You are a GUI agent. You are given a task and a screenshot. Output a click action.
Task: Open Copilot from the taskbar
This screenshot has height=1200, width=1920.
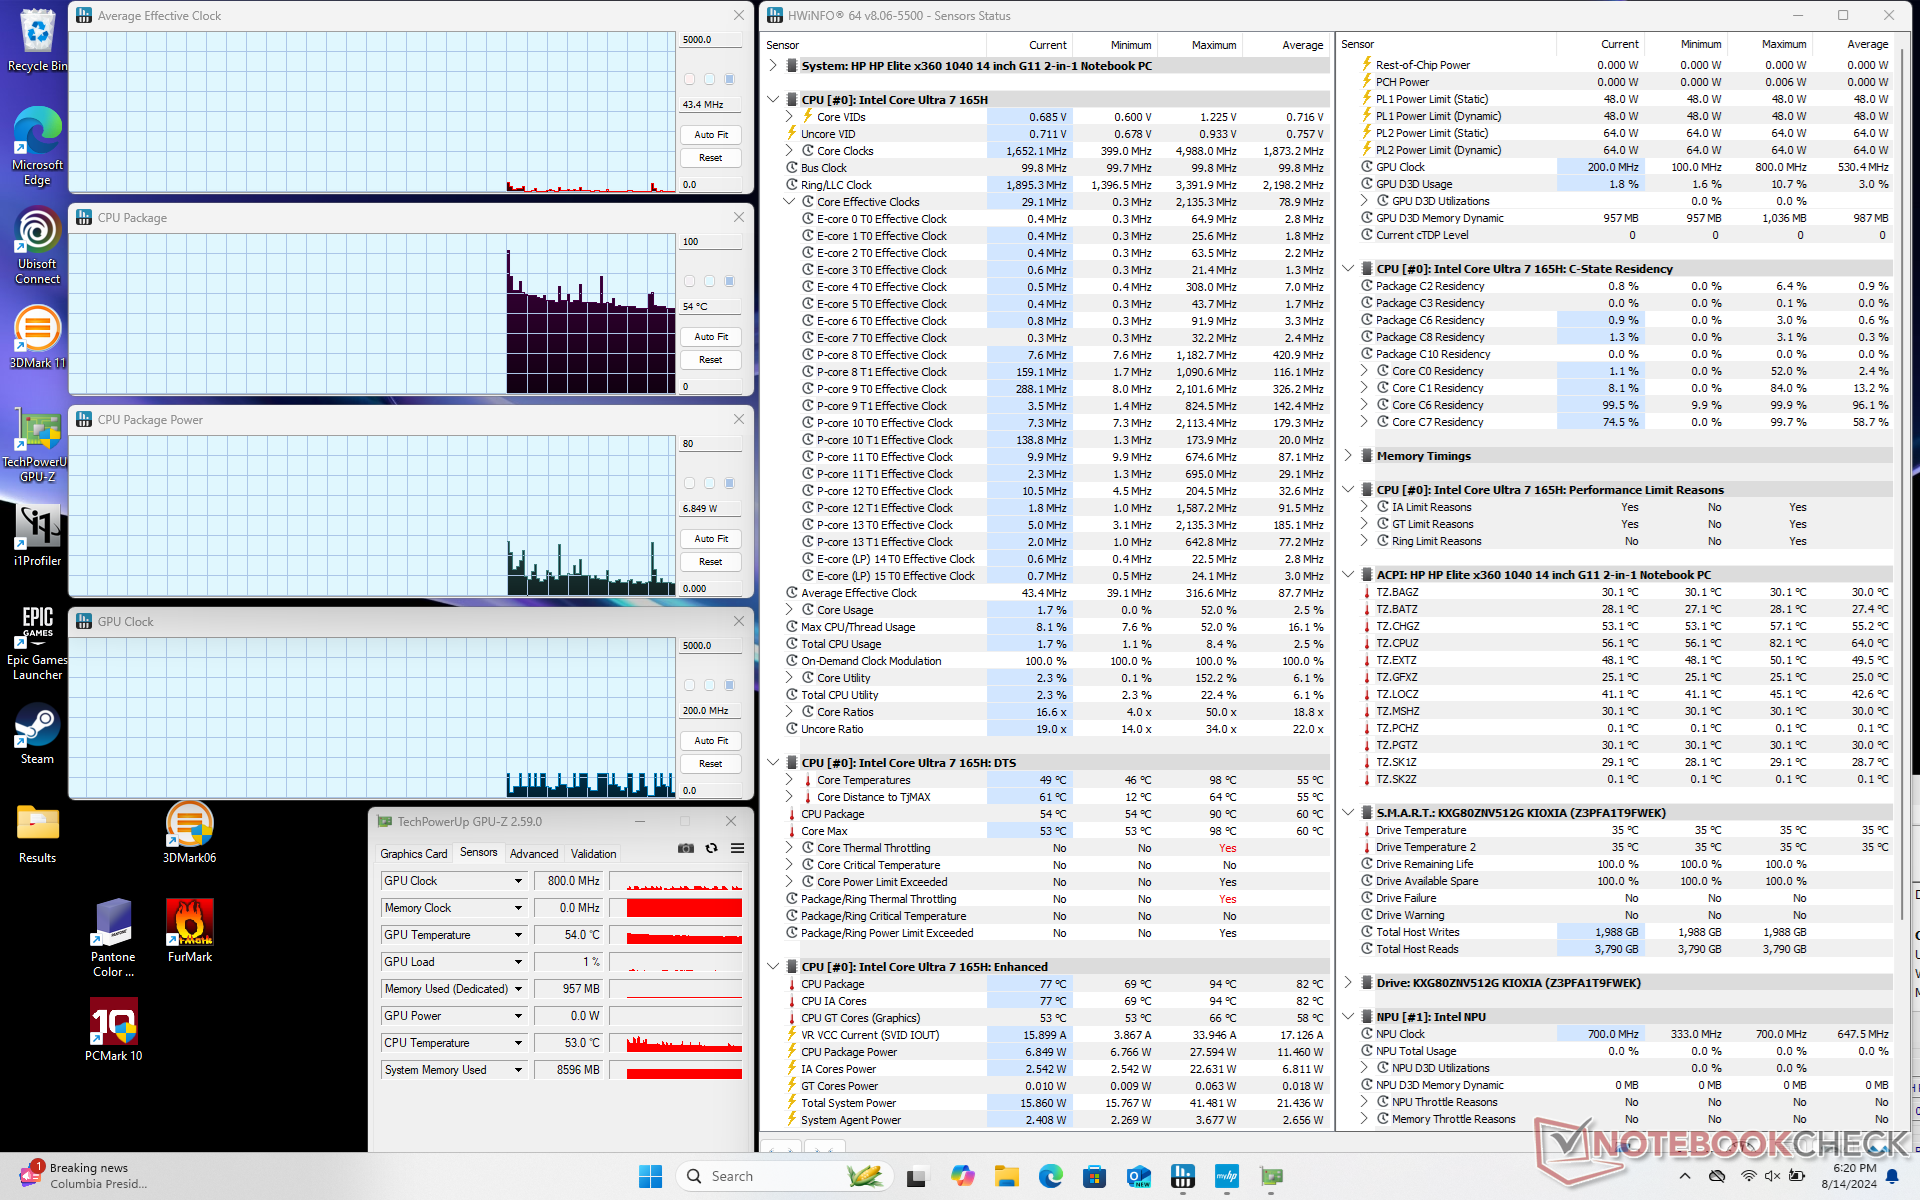point(963,1176)
